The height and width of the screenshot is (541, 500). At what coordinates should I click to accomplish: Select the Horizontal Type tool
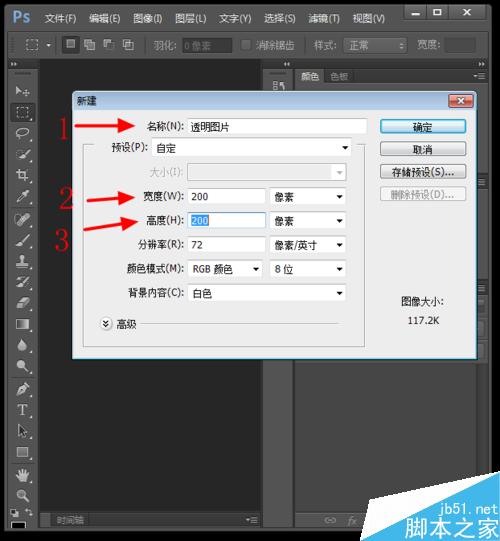pos(22,410)
